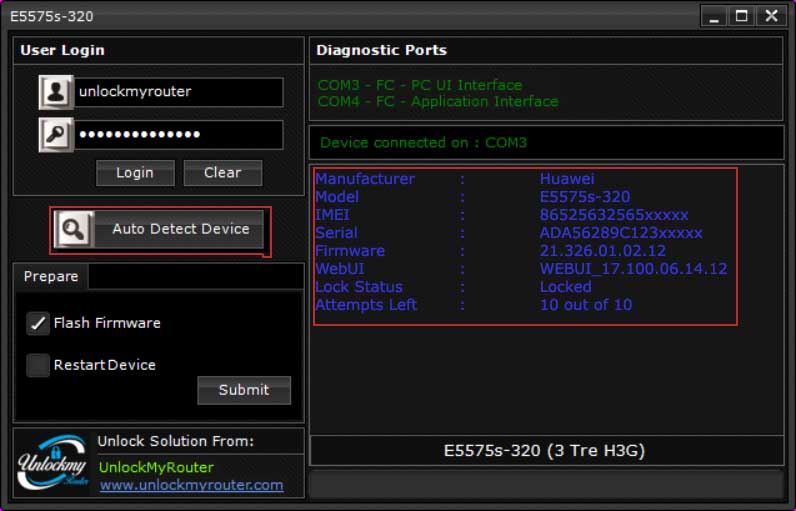Click the Clear button
Screen dimensions: 796x511
tap(223, 173)
